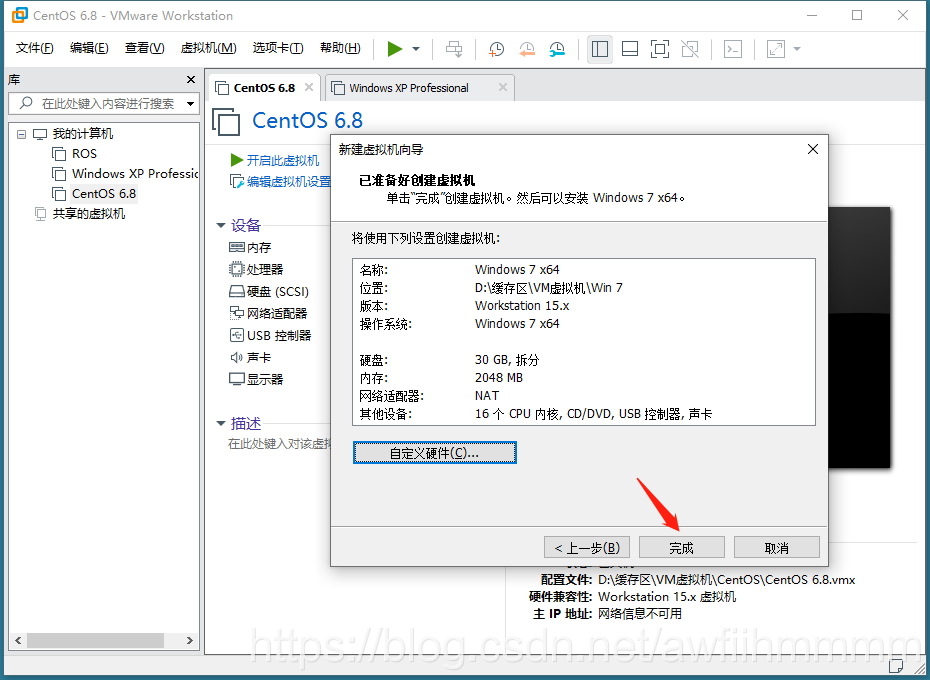Click the stretch guest display icon
Viewport: 930px width, 680px height.
coord(776,49)
